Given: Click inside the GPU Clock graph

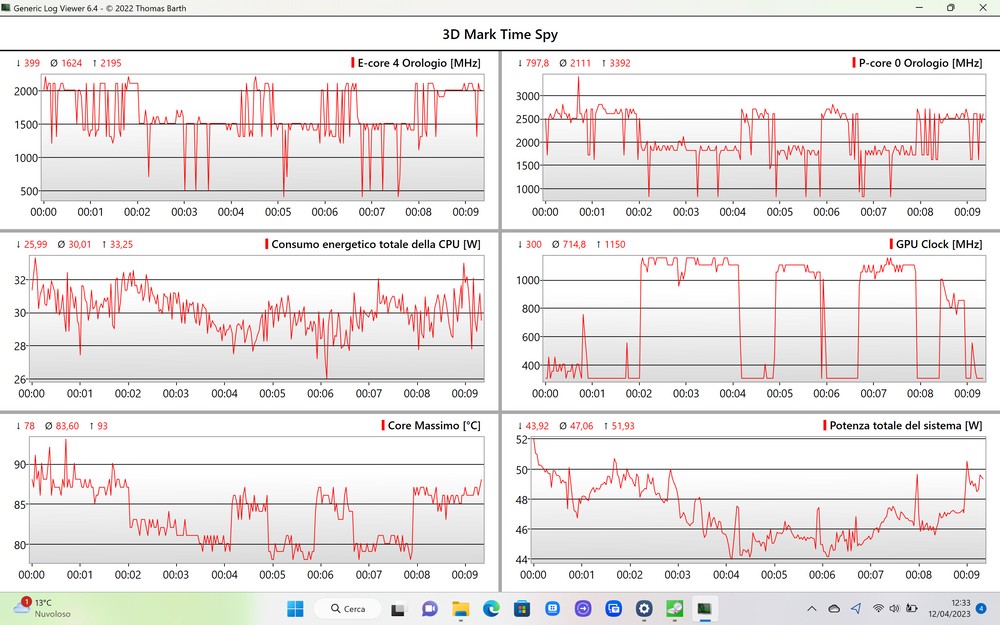Looking at the screenshot, I should (x=764, y=318).
